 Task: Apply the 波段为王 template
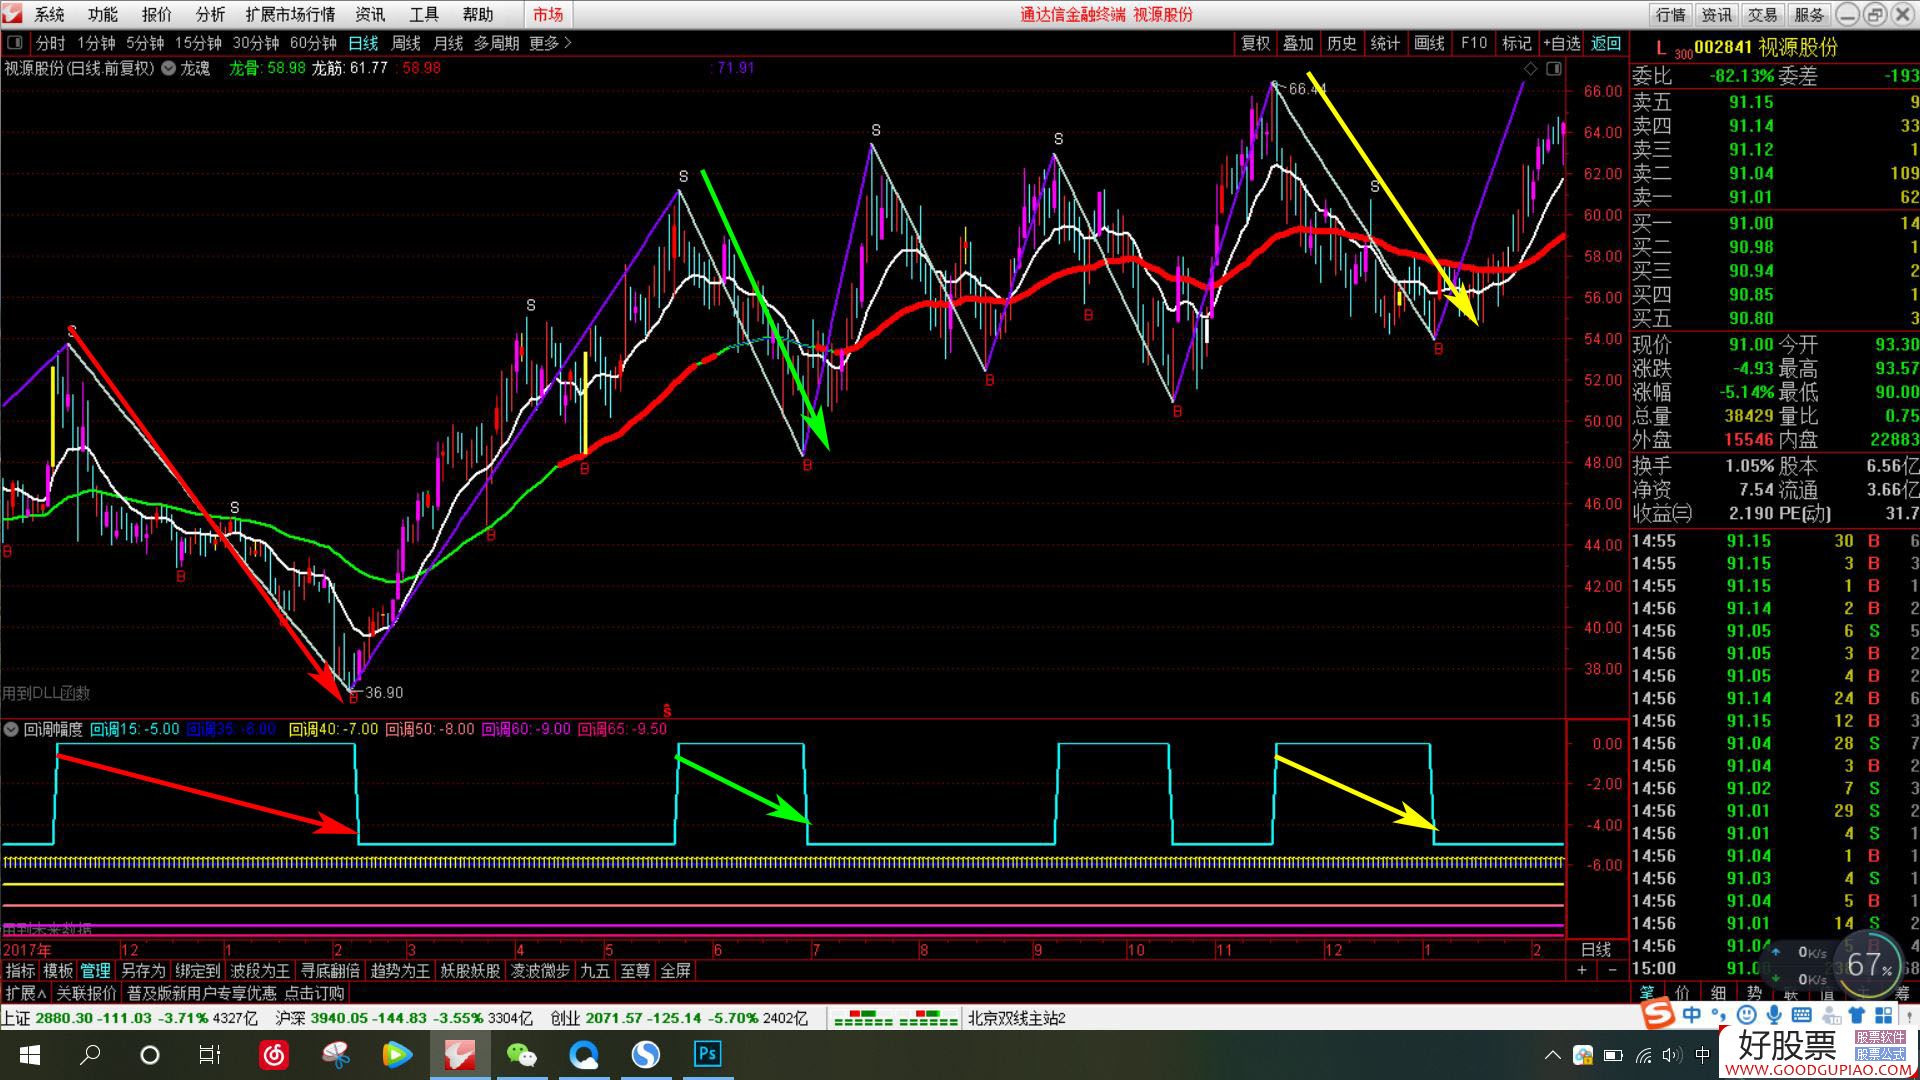[260, 970]
